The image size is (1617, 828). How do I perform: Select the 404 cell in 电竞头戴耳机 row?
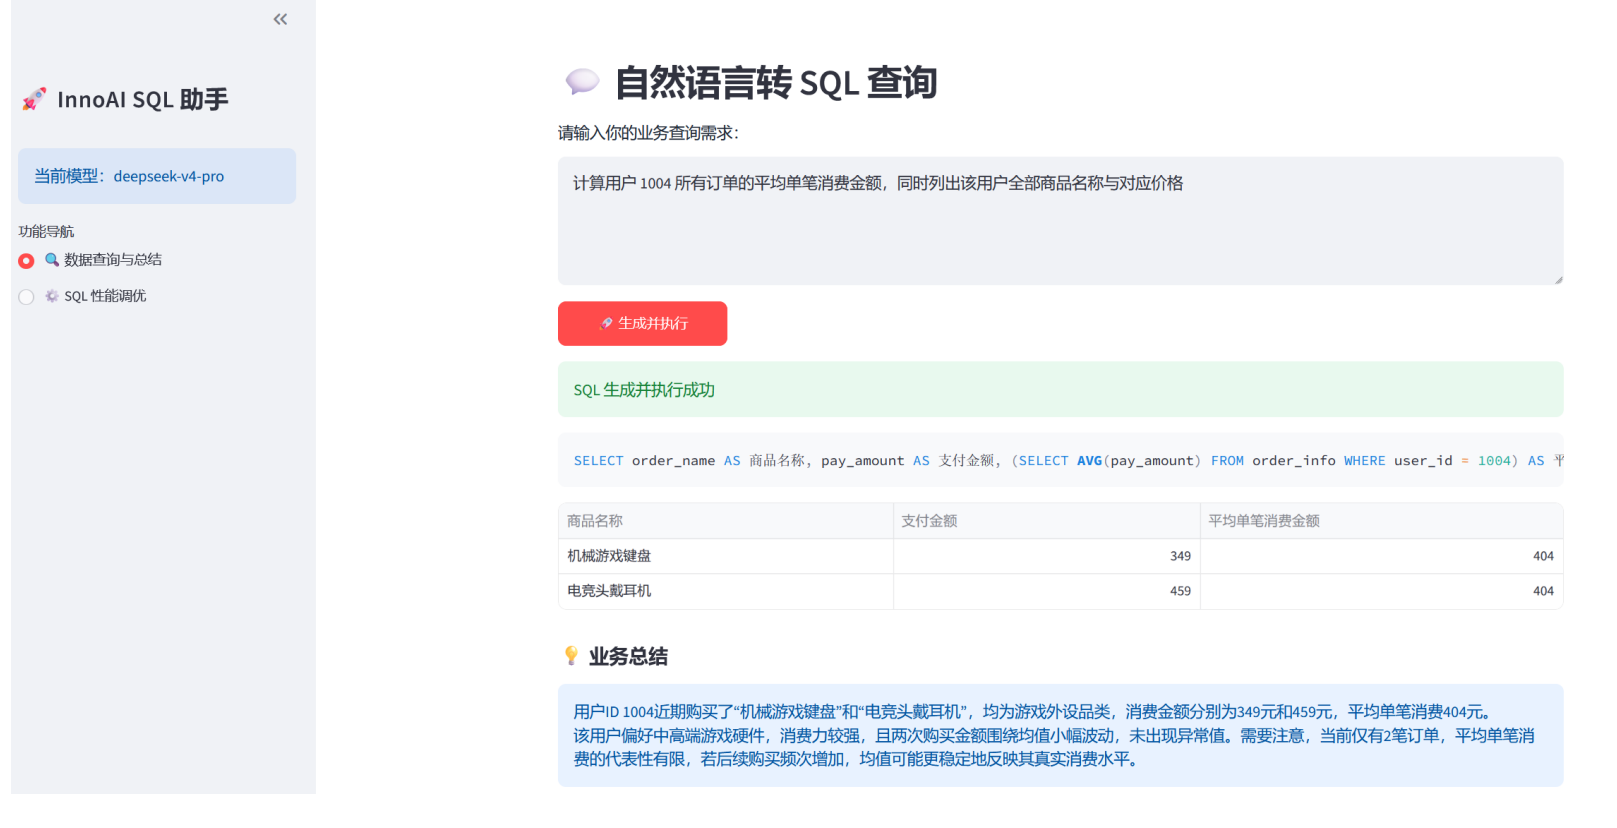tap(1381, 591)
